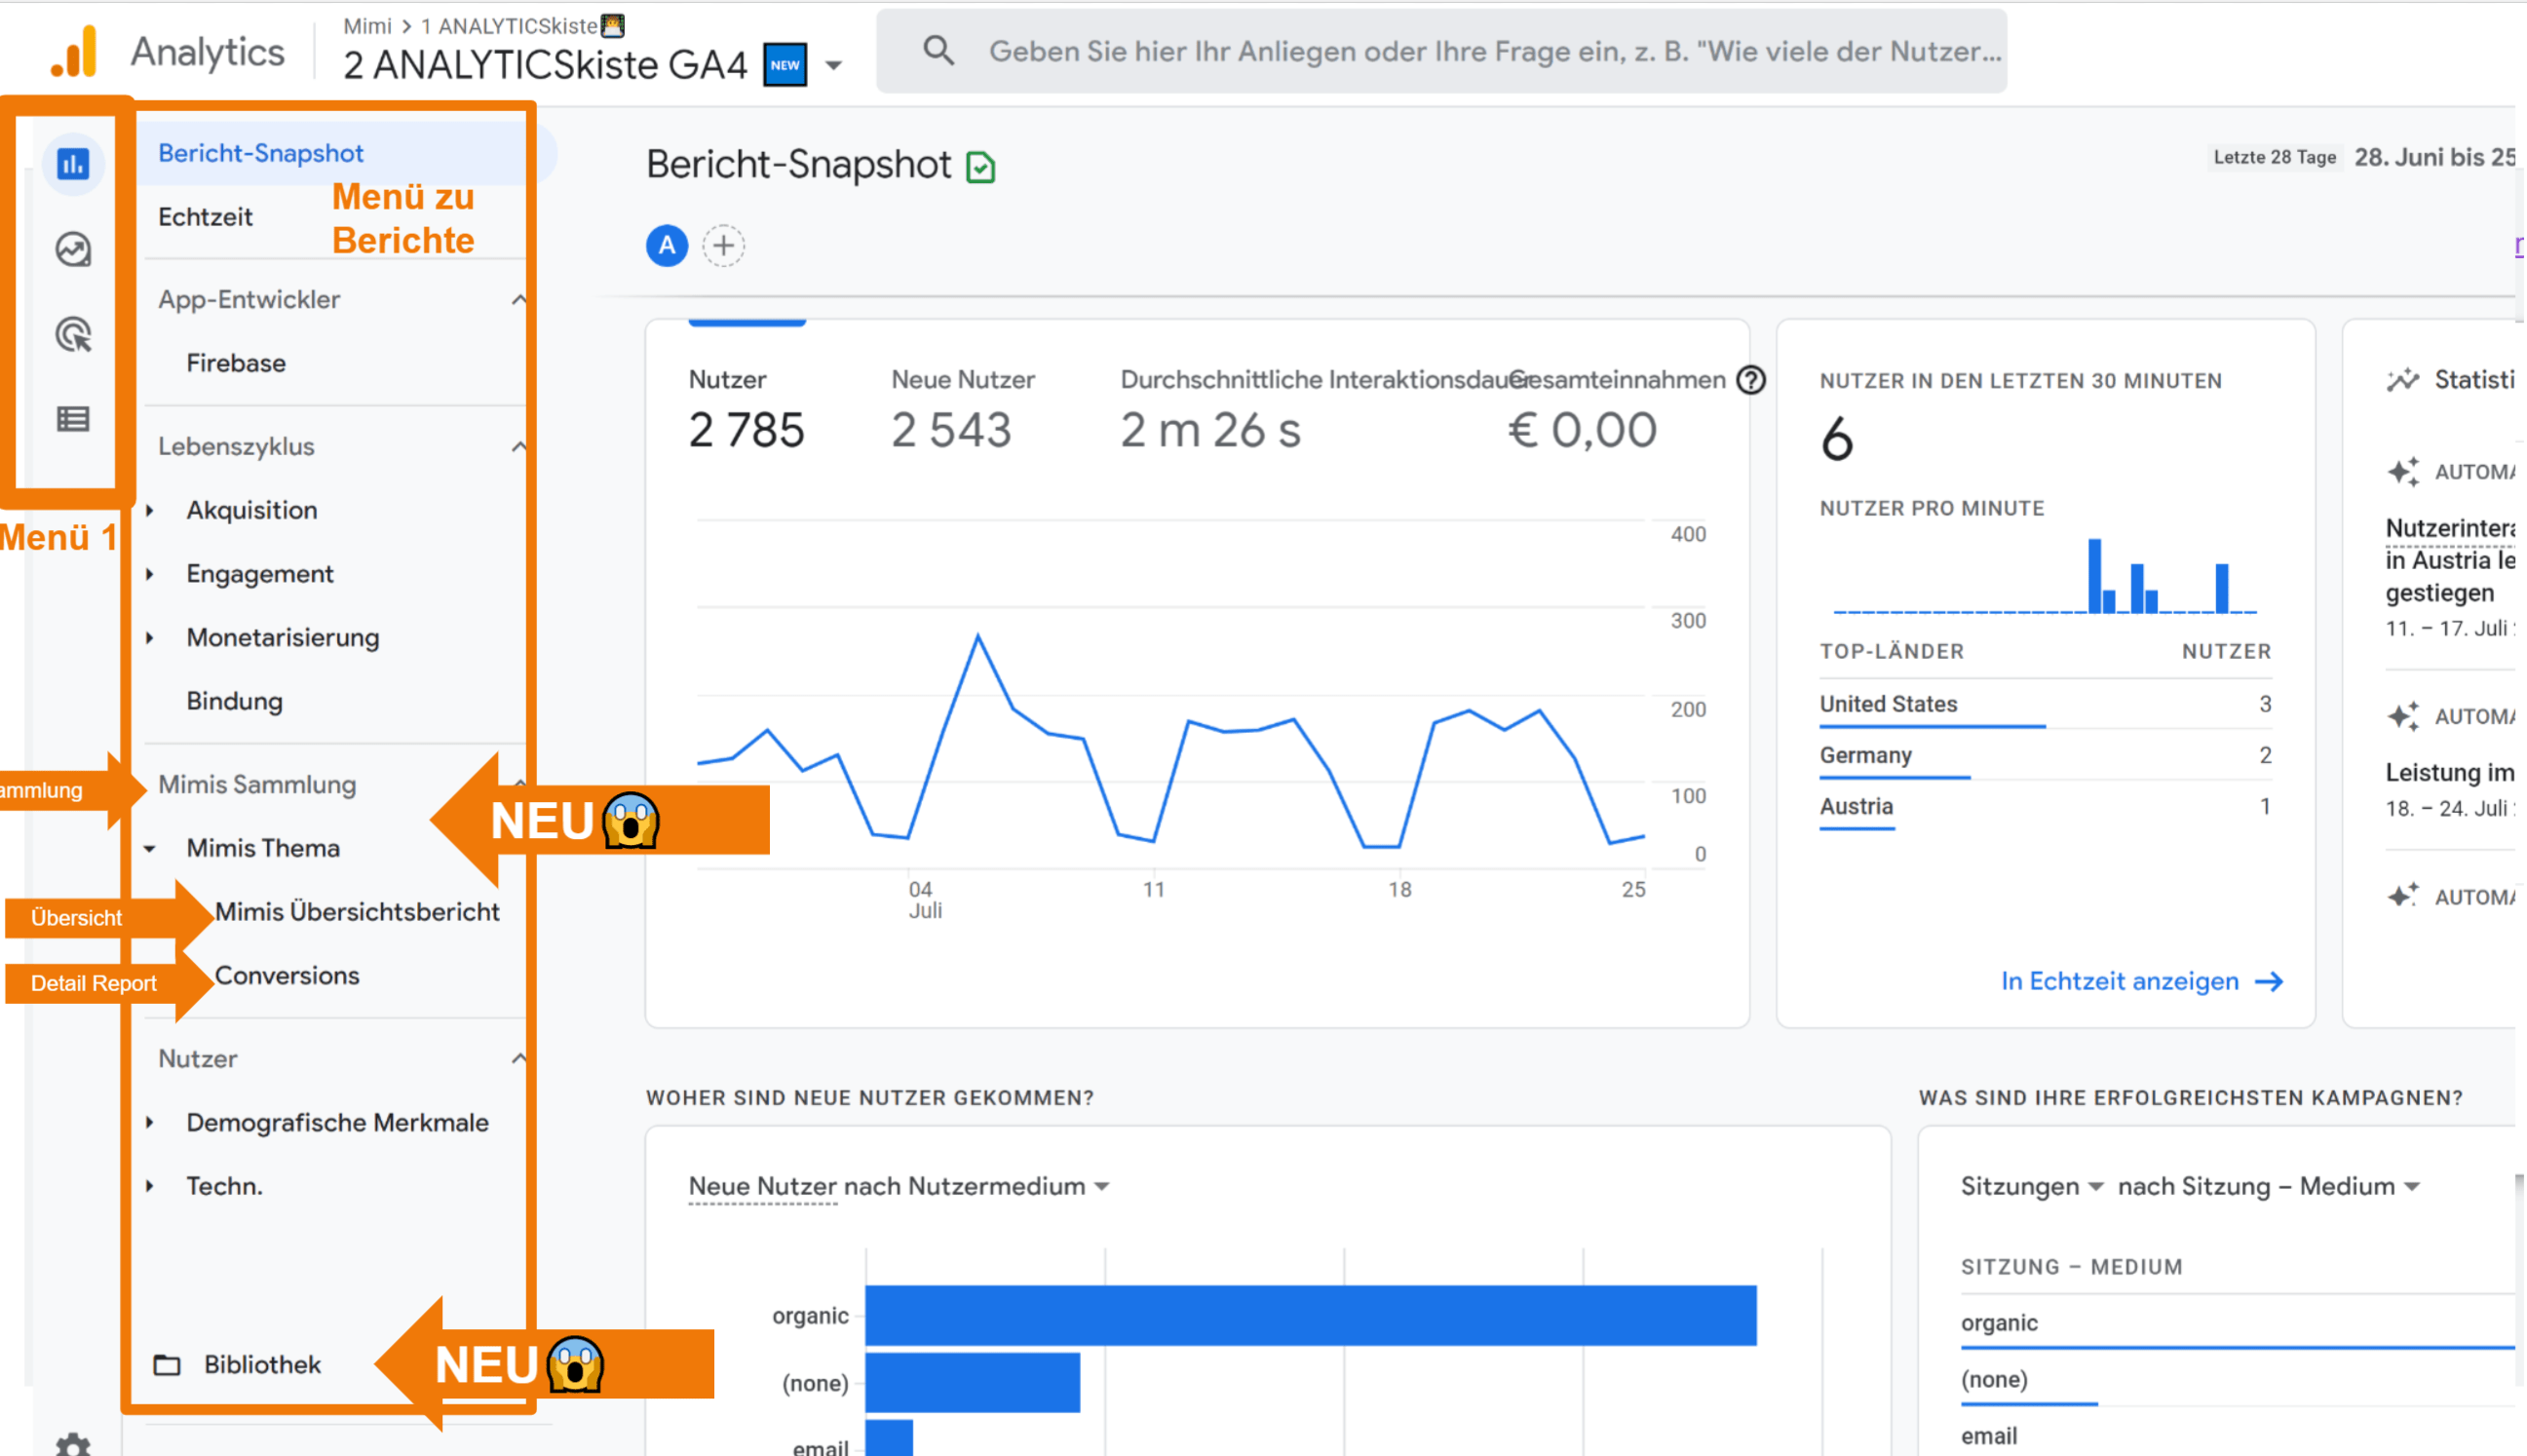This screenshot has height=1456, width=2527.
Task: Click the admin gear icon at bottom left
Action: point(73,1445)
